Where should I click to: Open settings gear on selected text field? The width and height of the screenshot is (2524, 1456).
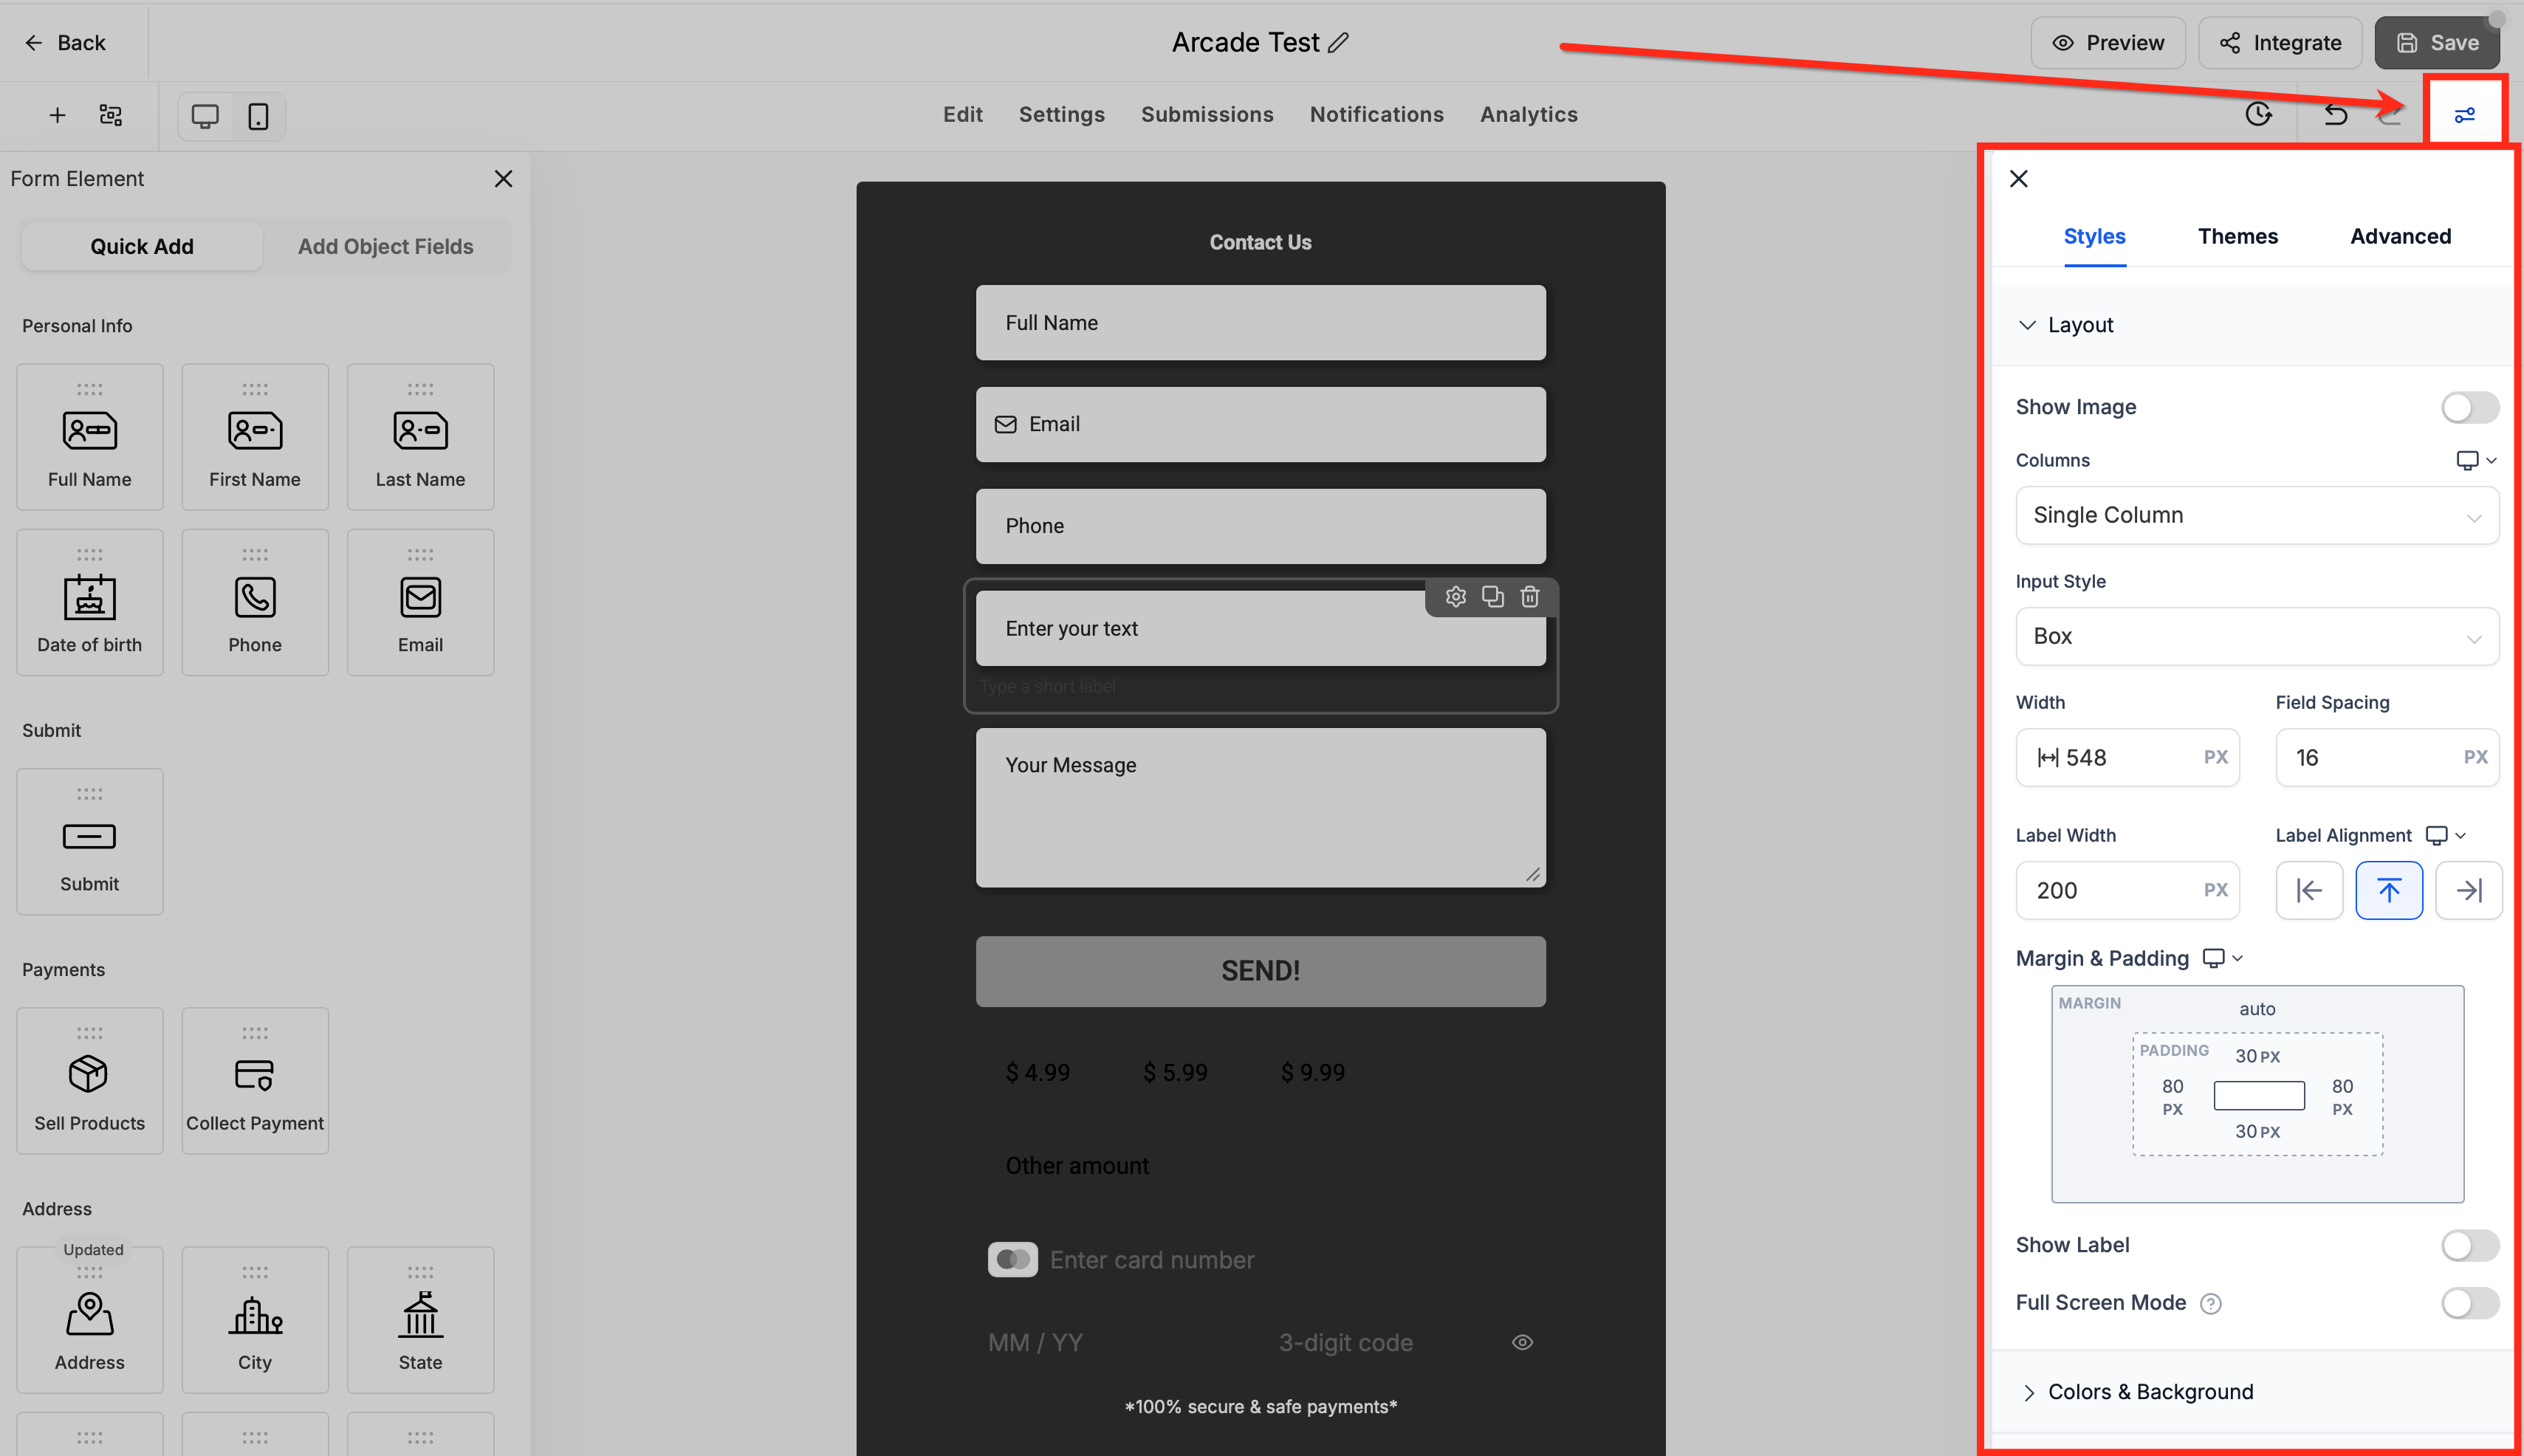click(x=1456, y=597)
